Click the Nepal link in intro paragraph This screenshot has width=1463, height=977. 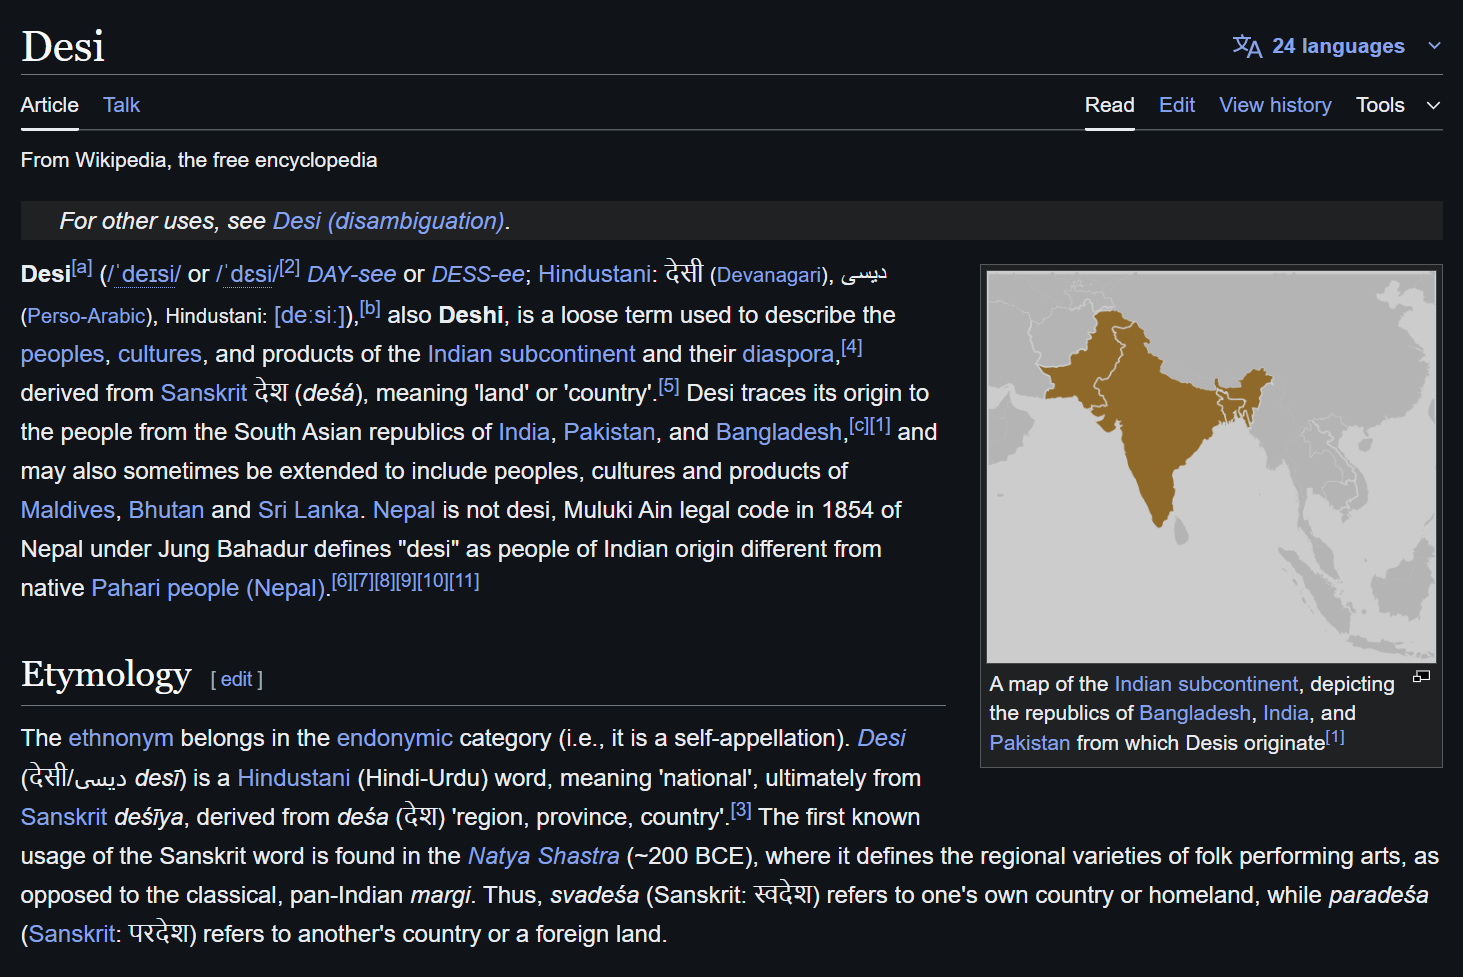404,510
